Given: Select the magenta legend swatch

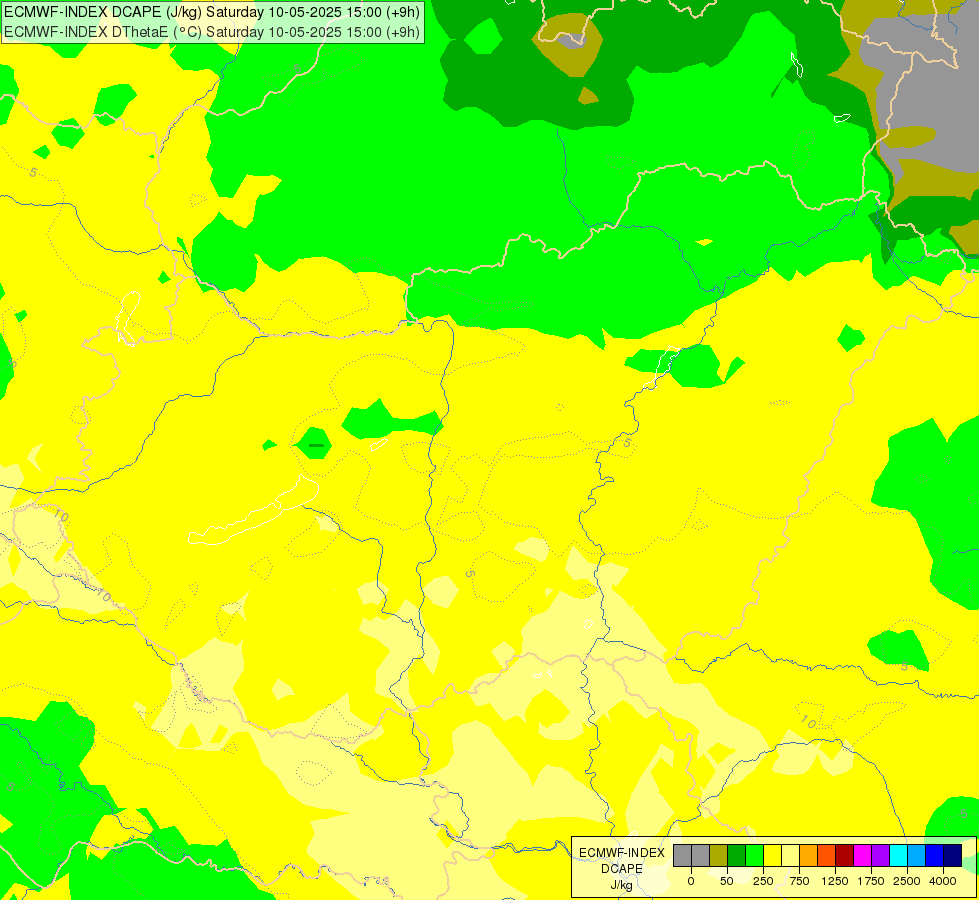Looking at the screenshot, I should [x=863, y=856].
